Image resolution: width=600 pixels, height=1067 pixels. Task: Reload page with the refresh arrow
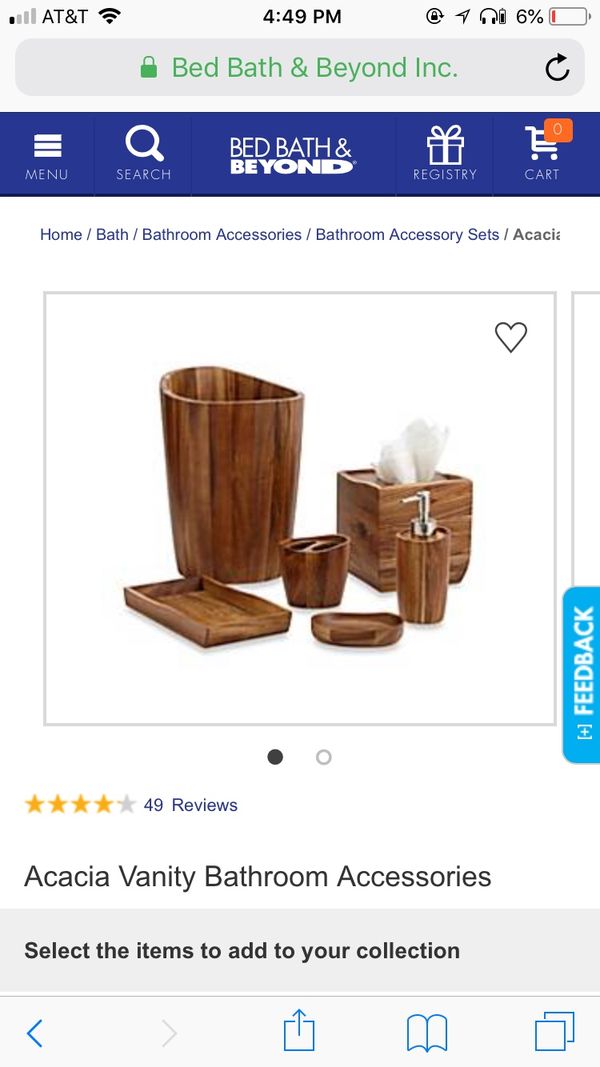[556, 67]
